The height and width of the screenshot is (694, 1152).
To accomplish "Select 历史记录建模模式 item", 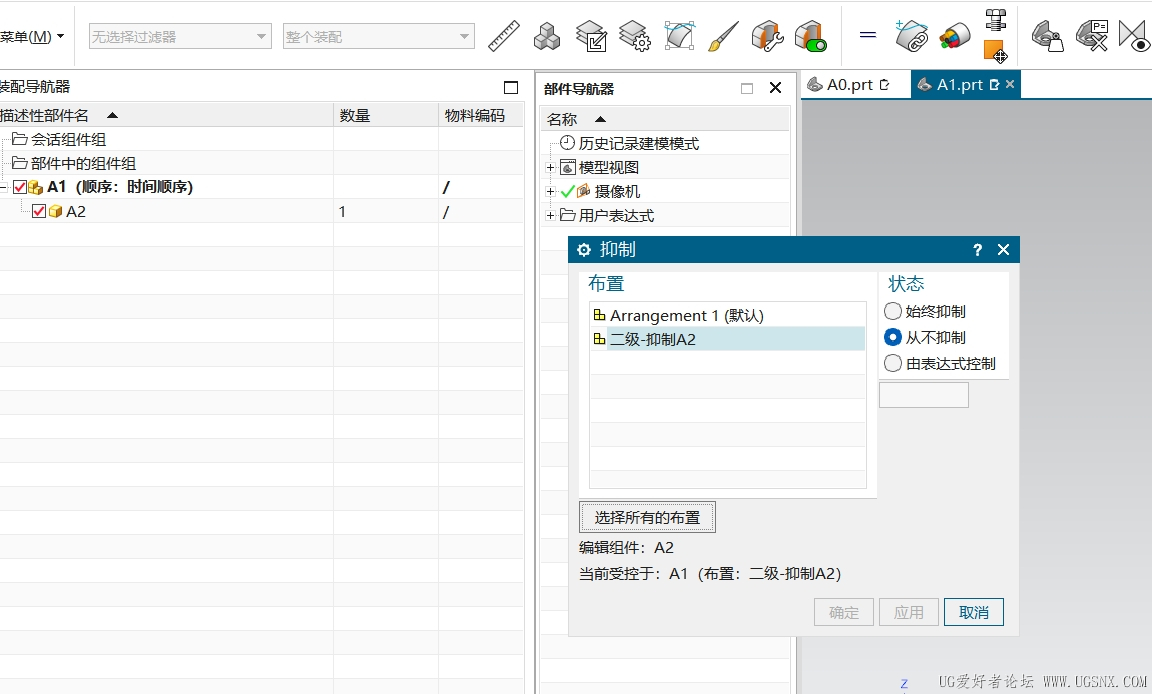I will (x=638, y=143).
